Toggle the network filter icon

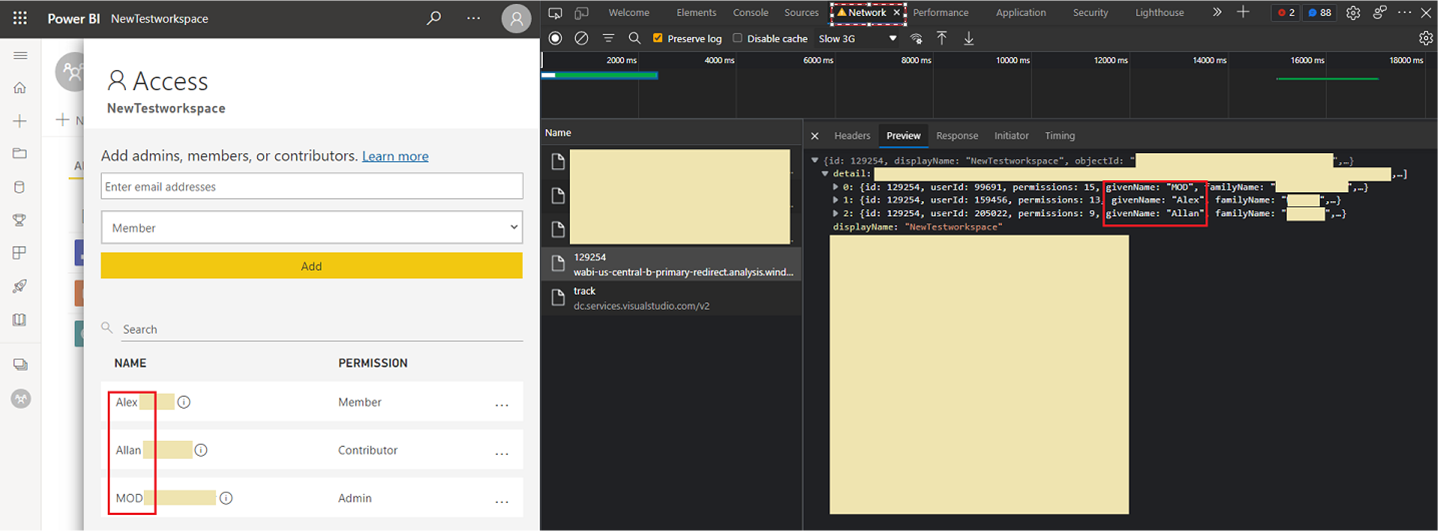point(608,38)
